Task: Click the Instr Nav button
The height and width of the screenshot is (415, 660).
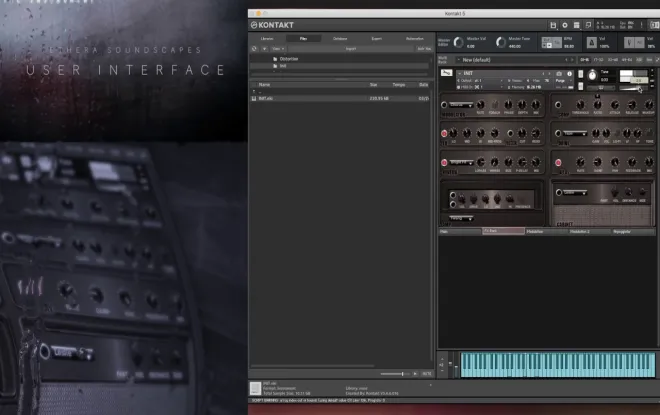Action: click(424, 49)
